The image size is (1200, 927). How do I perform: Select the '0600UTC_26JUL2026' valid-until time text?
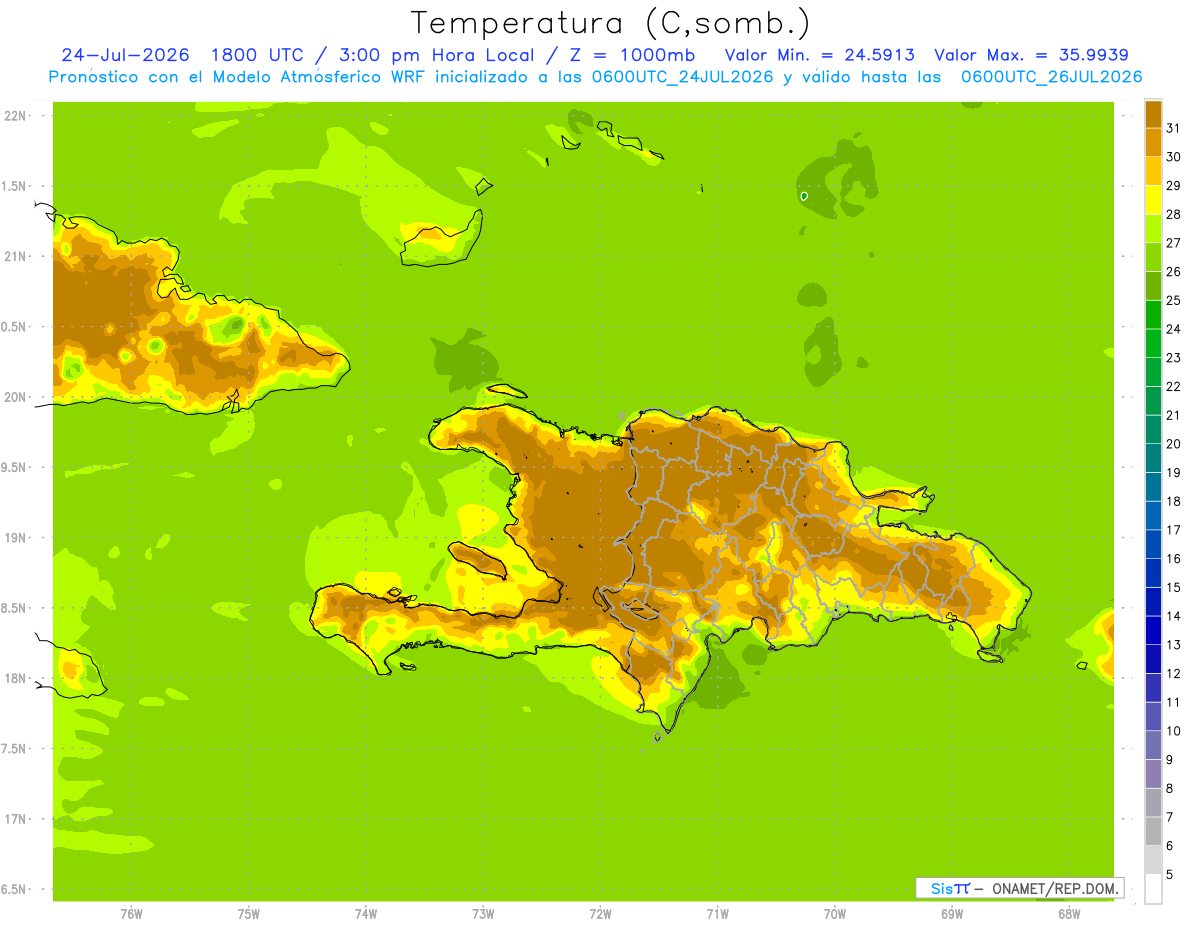pos(1051,77)
